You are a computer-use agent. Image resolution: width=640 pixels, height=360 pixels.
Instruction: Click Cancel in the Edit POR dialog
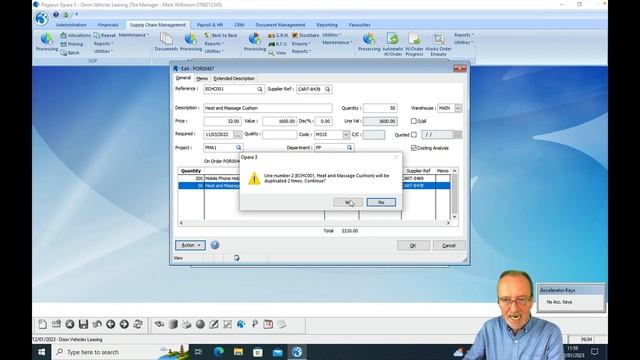click(x=449, y=245)
